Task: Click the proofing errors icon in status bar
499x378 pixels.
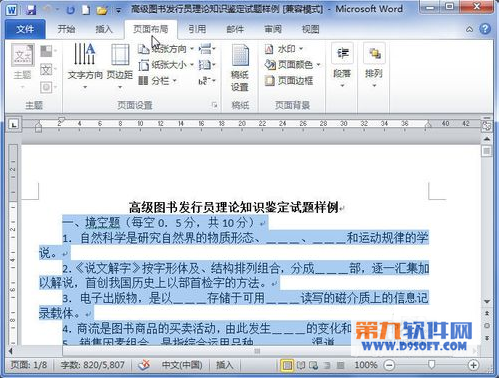Action: (x=144, y=365)
